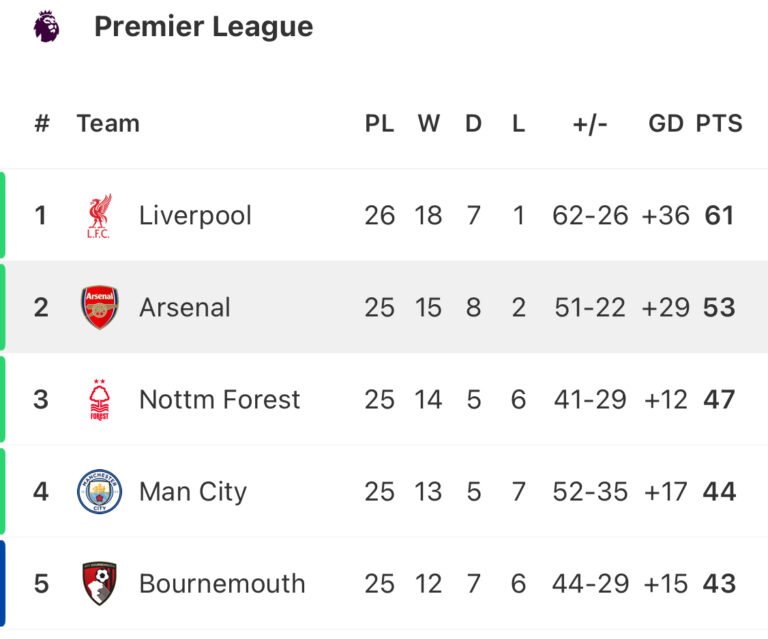Click the PL played column header
The image size is (768, 639).
point(379,124)
